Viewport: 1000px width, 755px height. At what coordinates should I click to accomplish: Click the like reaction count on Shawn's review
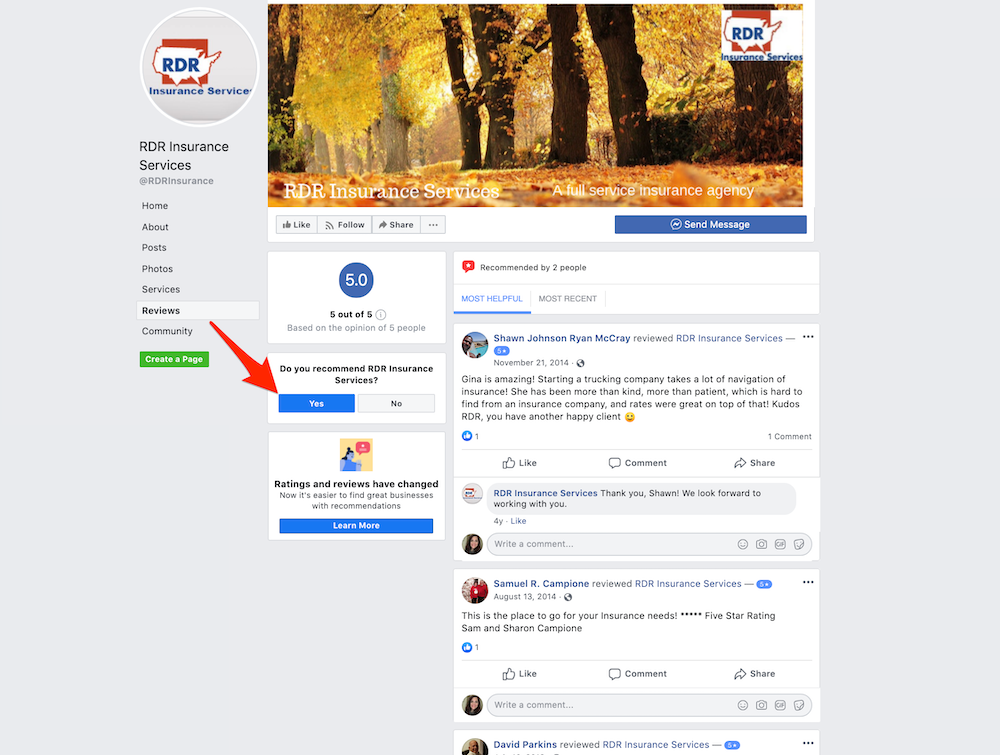click(470, 436)
